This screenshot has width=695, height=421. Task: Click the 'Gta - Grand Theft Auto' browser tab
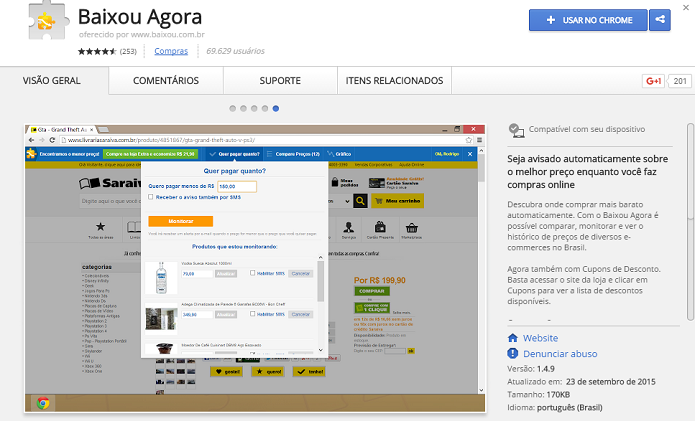62,130
